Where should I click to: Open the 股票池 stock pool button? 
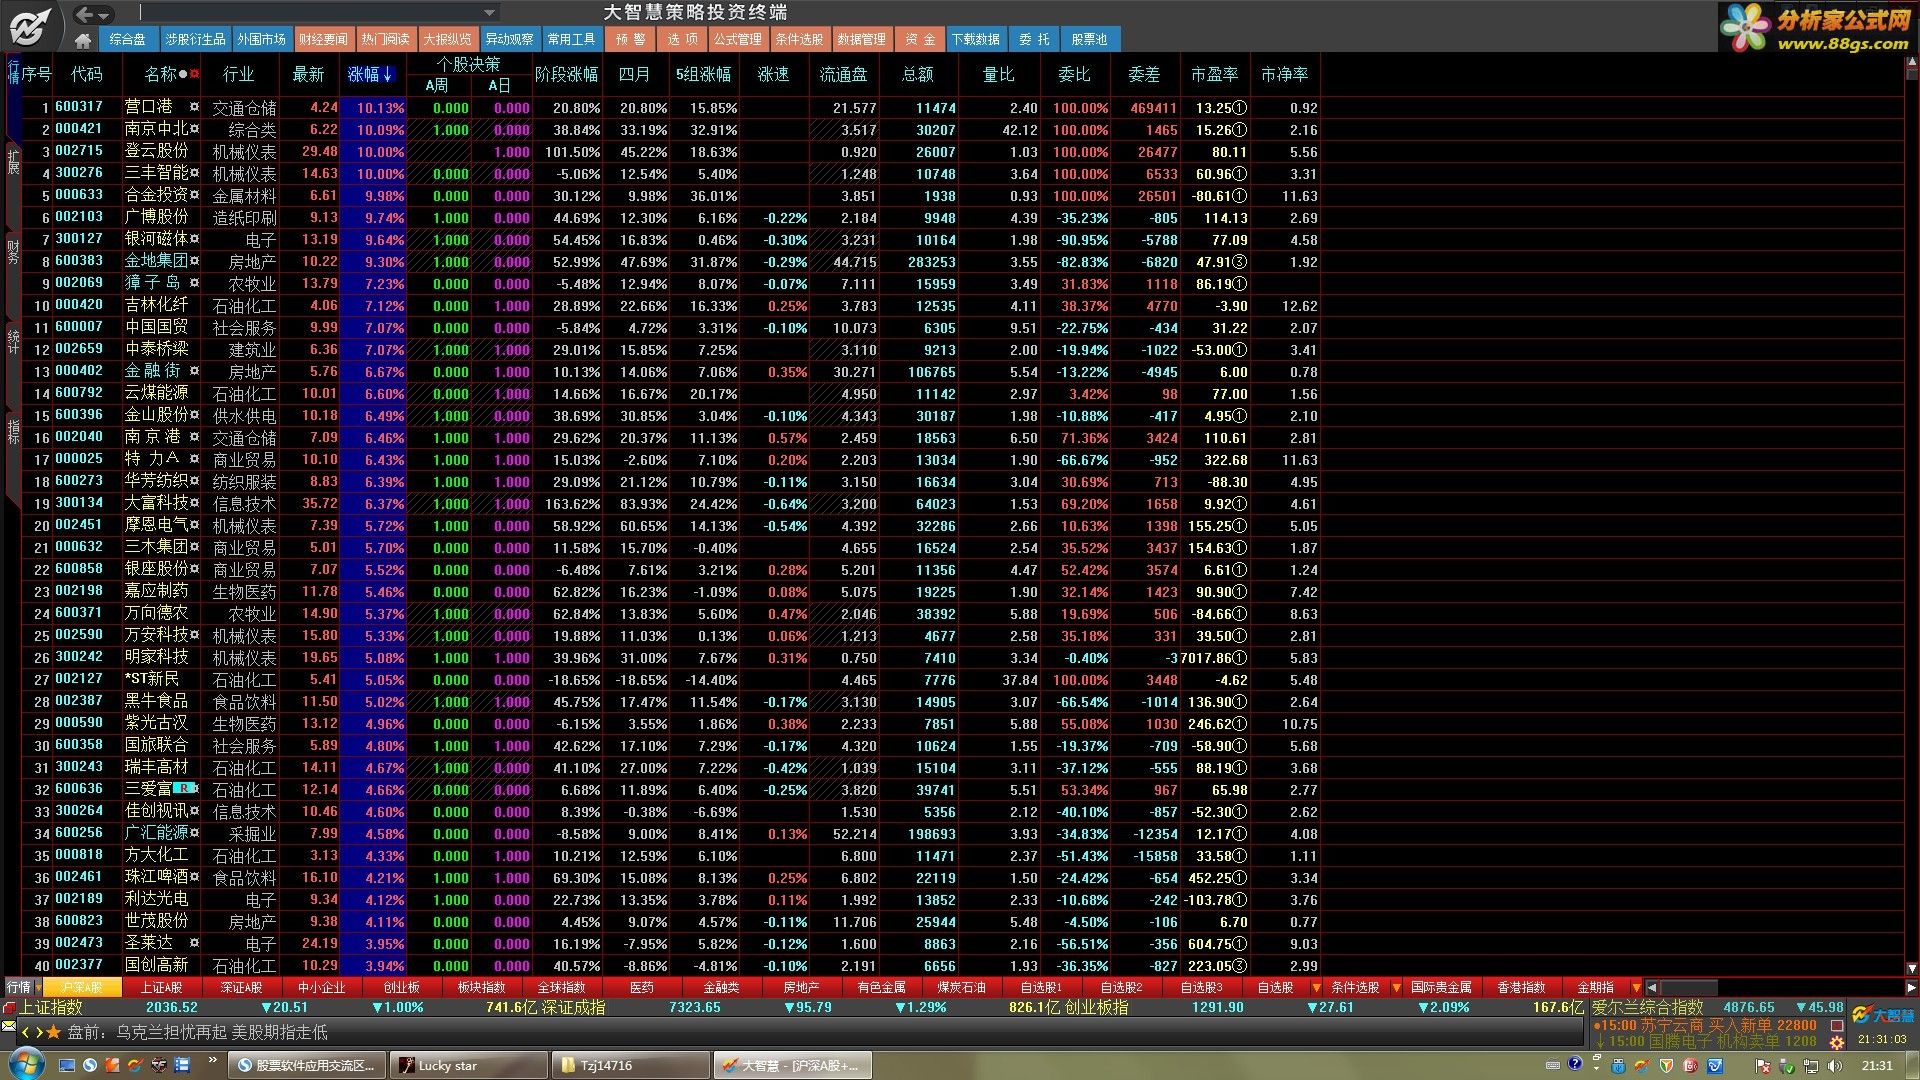point(1089,39)
